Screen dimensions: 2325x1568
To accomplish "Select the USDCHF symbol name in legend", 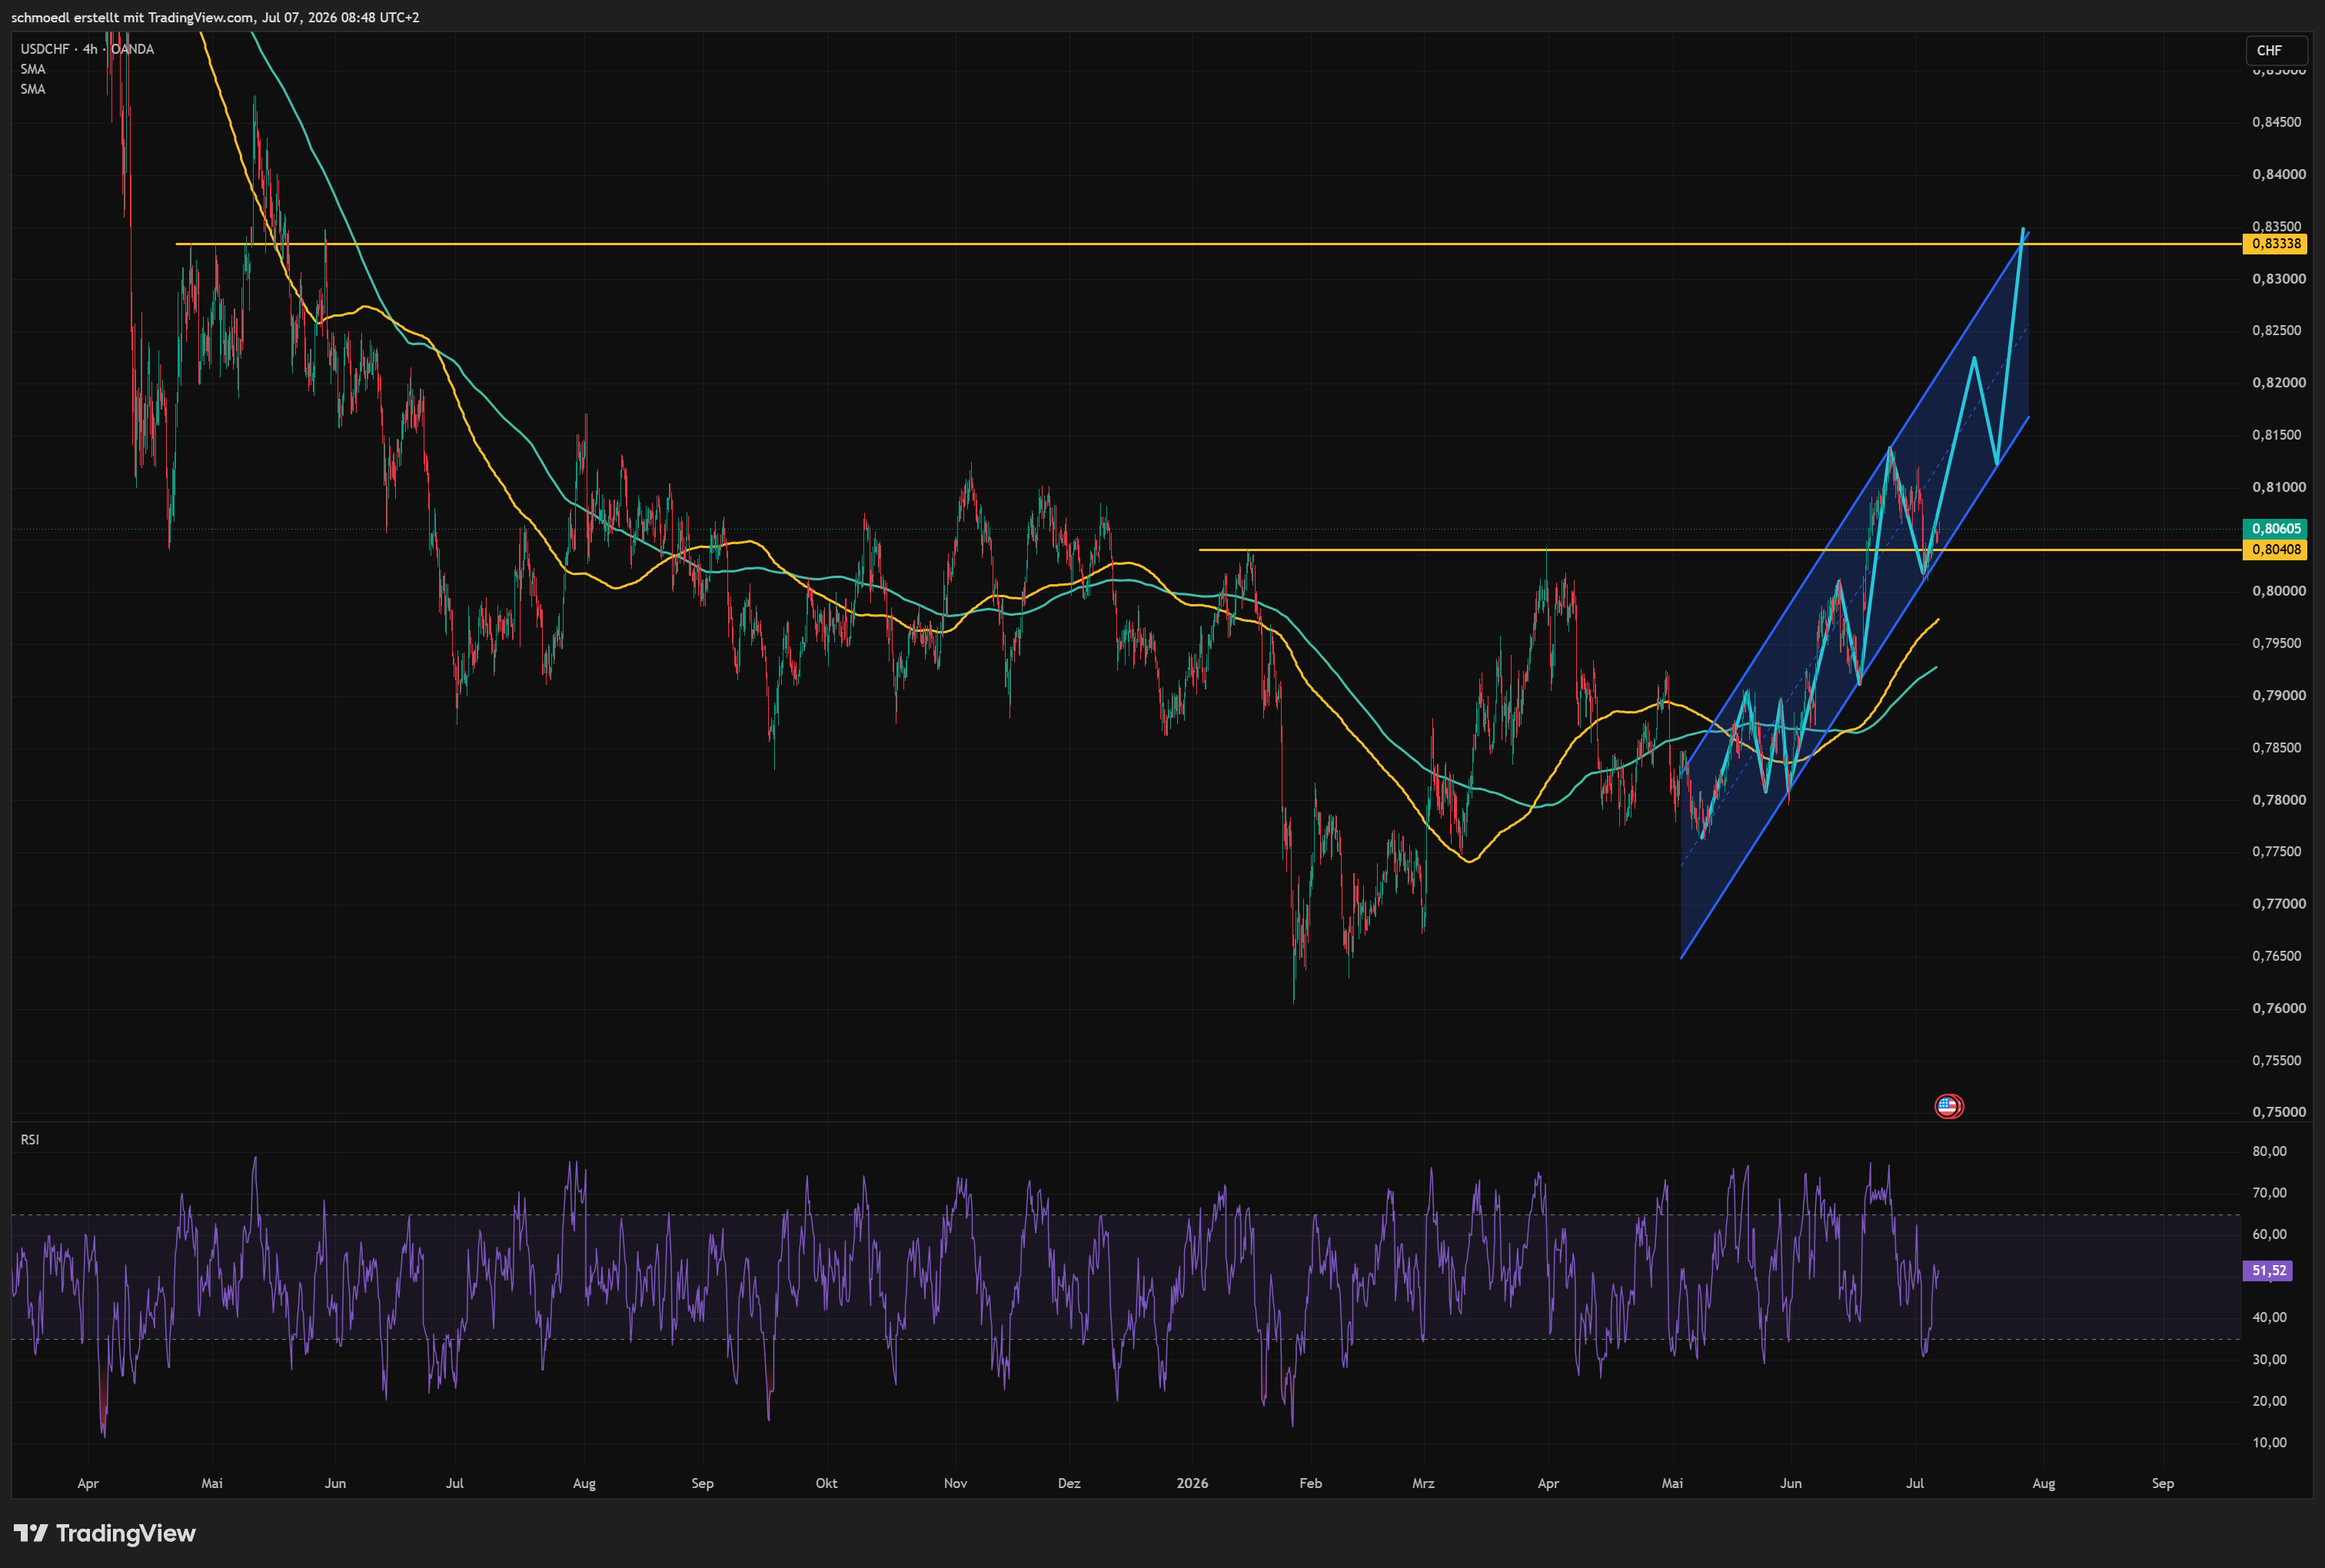I will click(x=46, y=49).
